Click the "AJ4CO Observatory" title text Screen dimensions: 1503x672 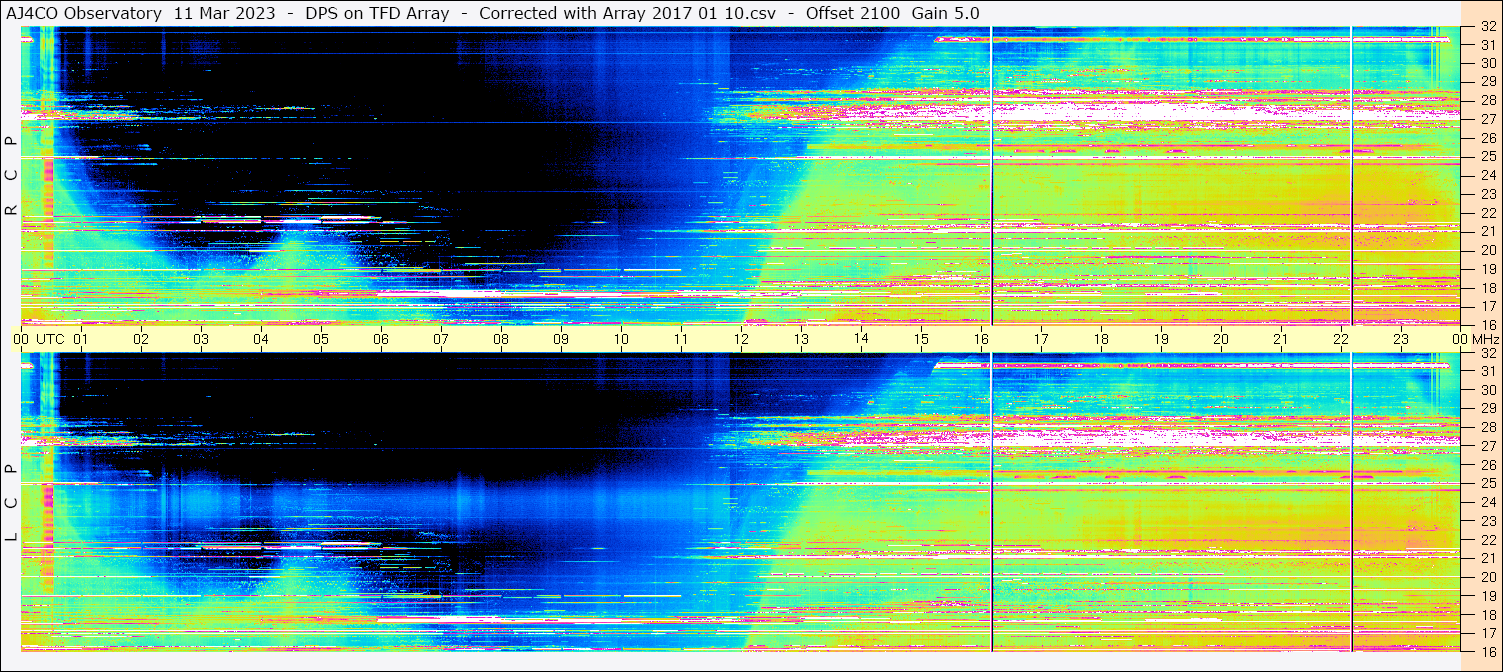pyautogui.click(x=85, y=13)
